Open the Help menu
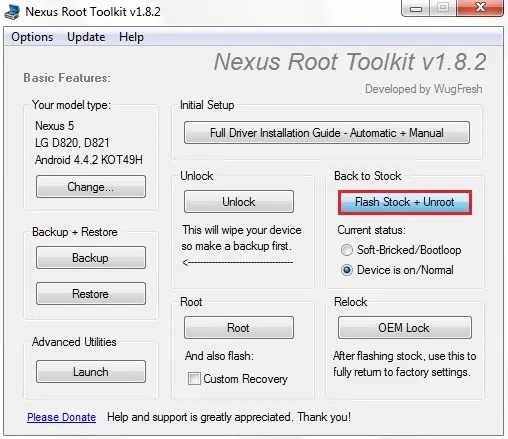508x439 pixels. pos(131,37)
